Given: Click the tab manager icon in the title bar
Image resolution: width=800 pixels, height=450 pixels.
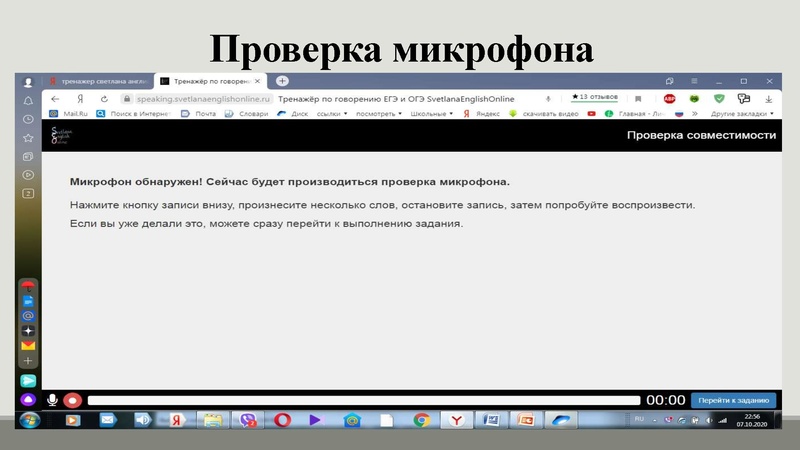Looking at the screenshot, I should coord(669,81).
